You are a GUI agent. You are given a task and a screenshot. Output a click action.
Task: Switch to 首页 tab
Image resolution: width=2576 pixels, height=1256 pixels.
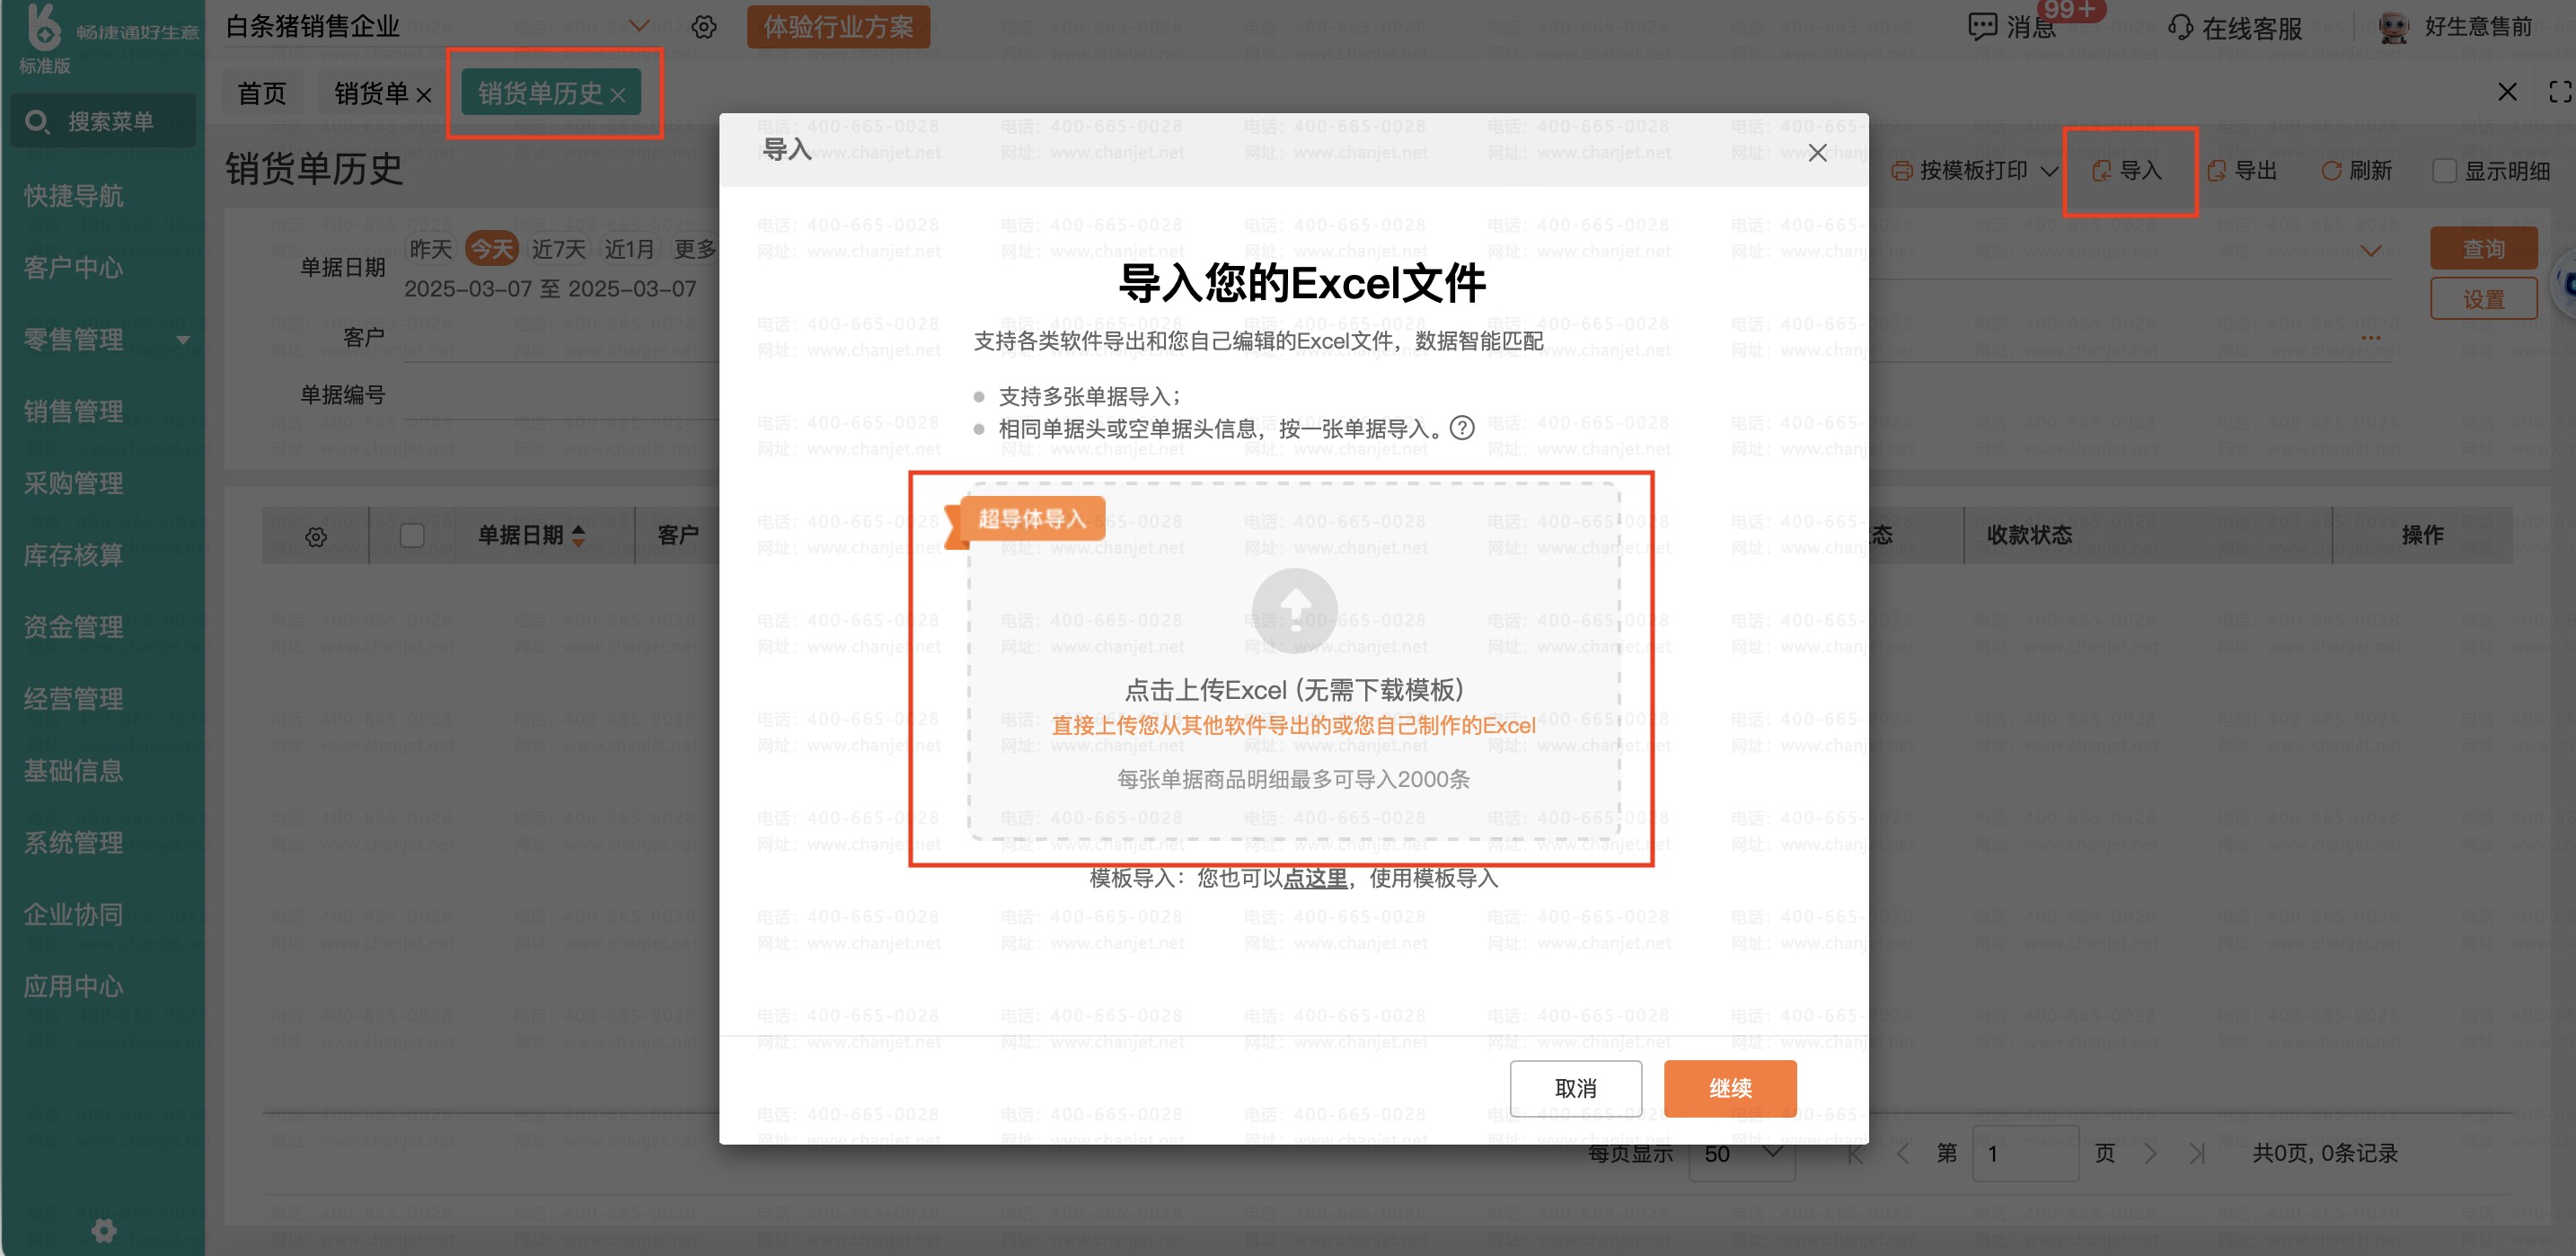[x=262, y=93]
